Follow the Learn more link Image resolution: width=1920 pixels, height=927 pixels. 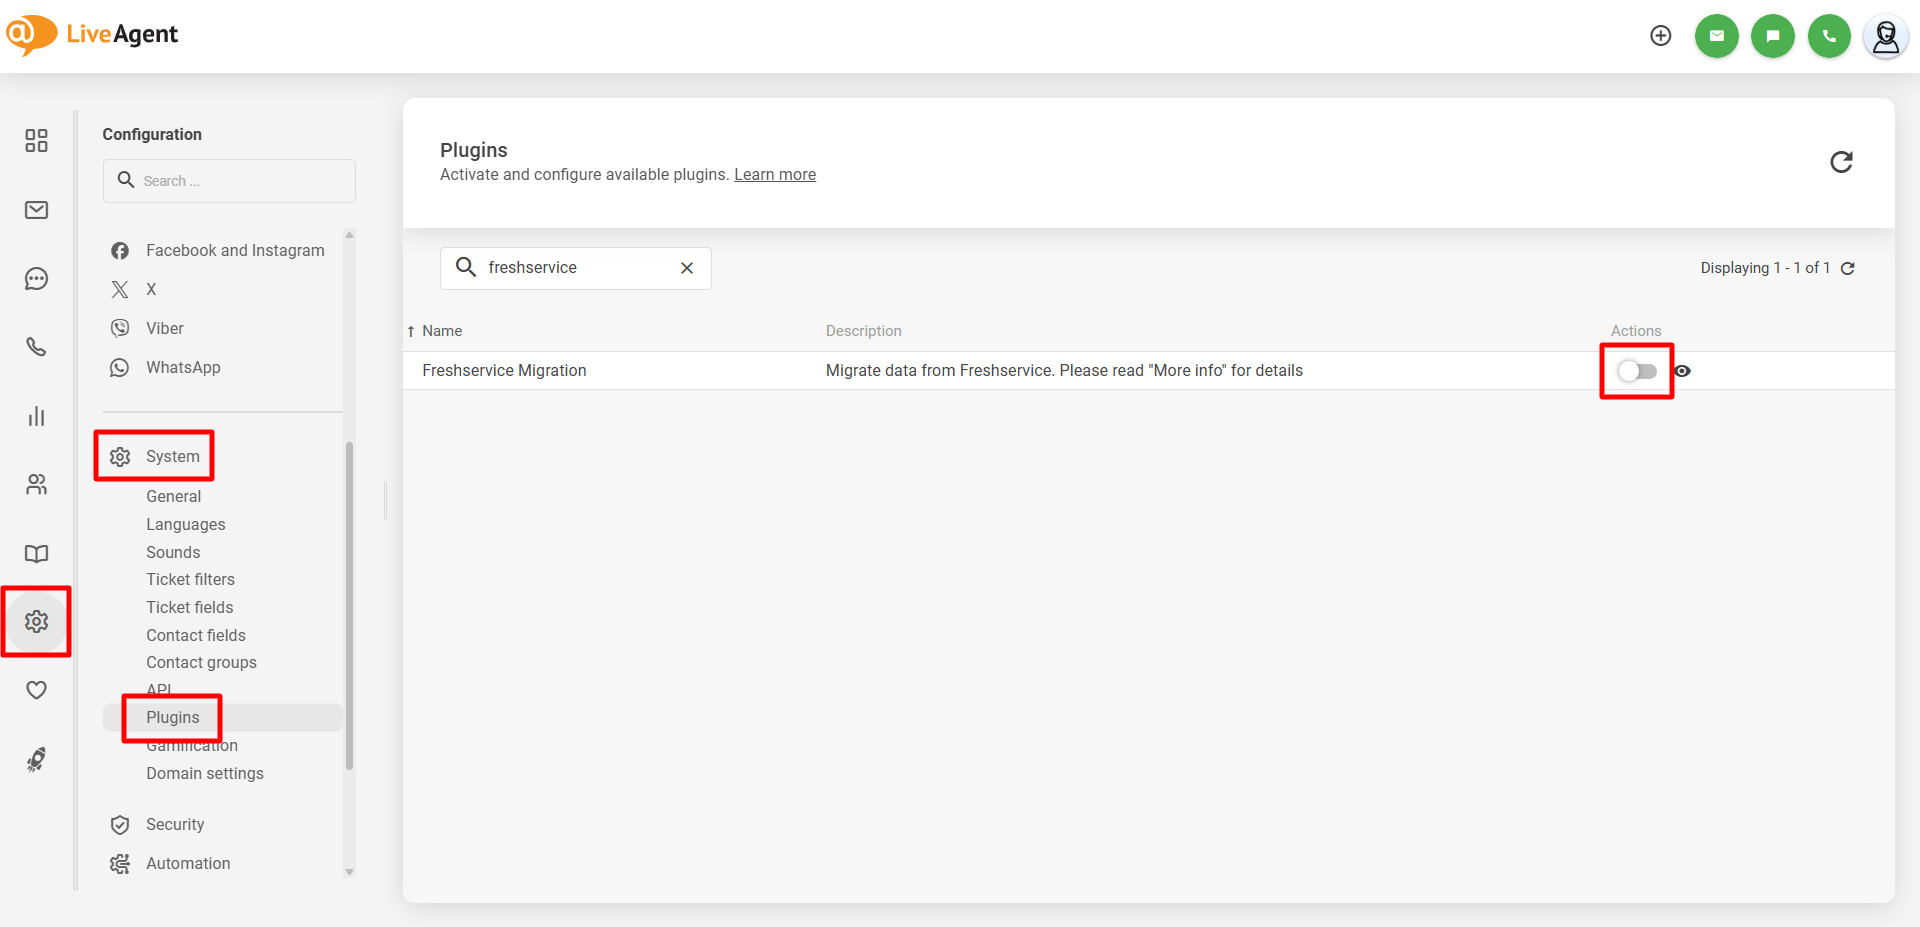tap(775, 175)
